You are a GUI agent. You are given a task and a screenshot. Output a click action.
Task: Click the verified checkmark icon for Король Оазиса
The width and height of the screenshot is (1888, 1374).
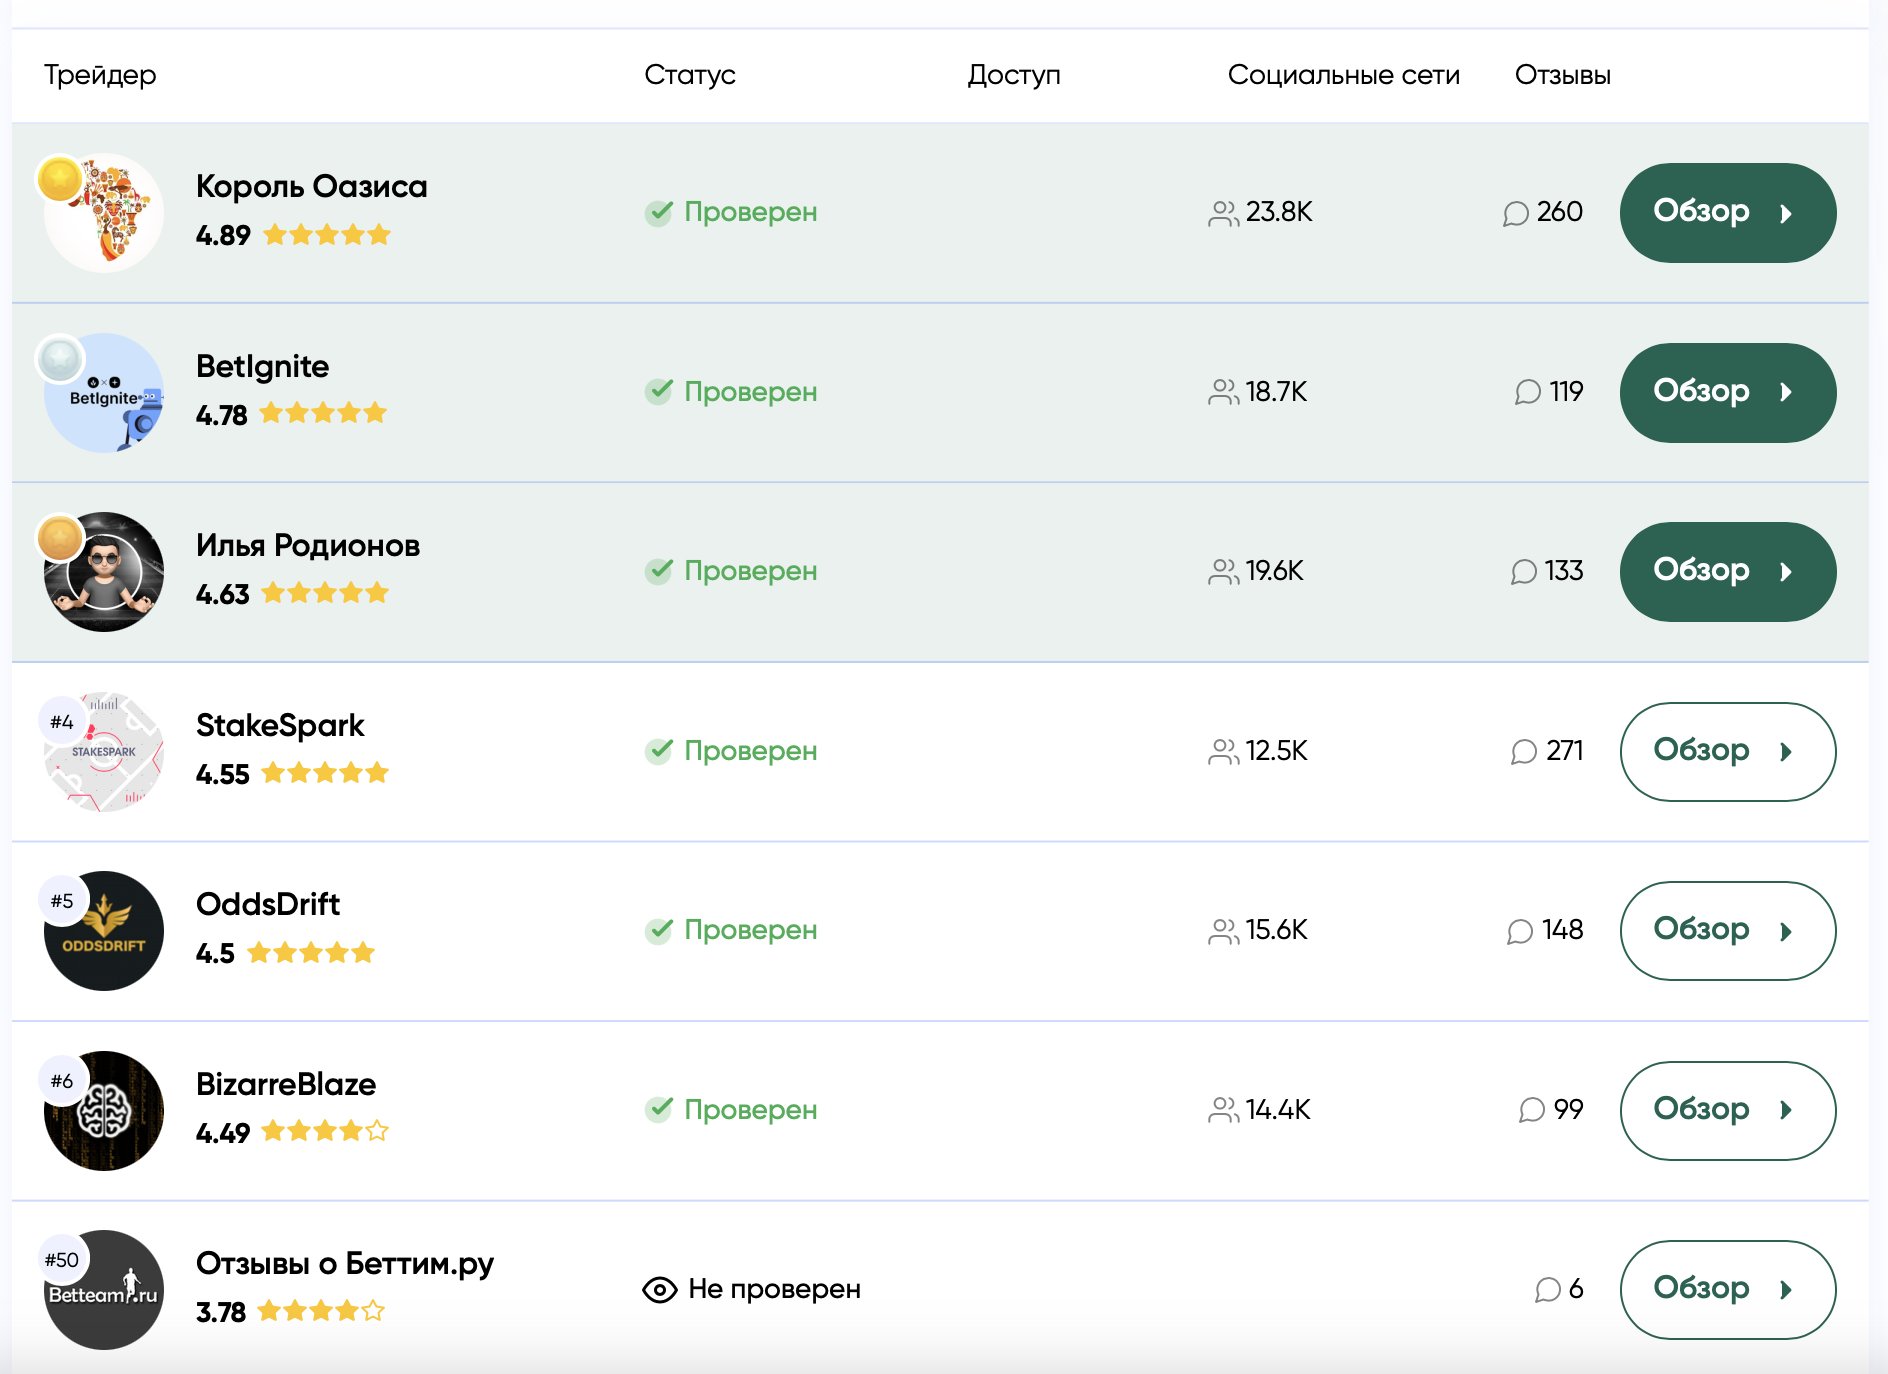tap(659, 212)
